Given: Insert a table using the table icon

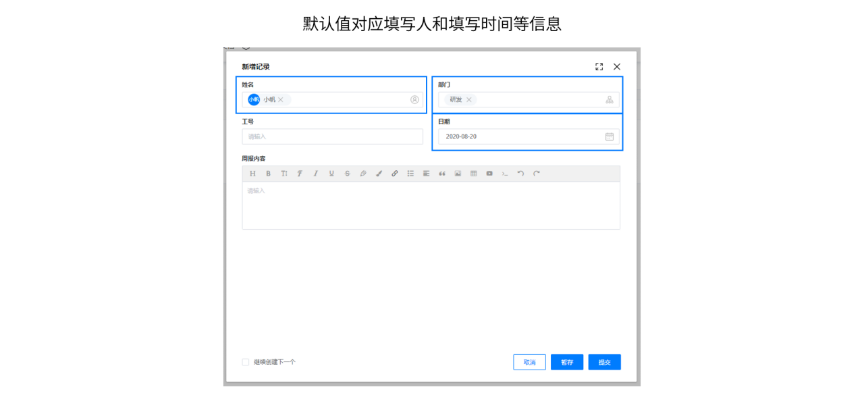Looking at the screenshot, I should [474, 173].
